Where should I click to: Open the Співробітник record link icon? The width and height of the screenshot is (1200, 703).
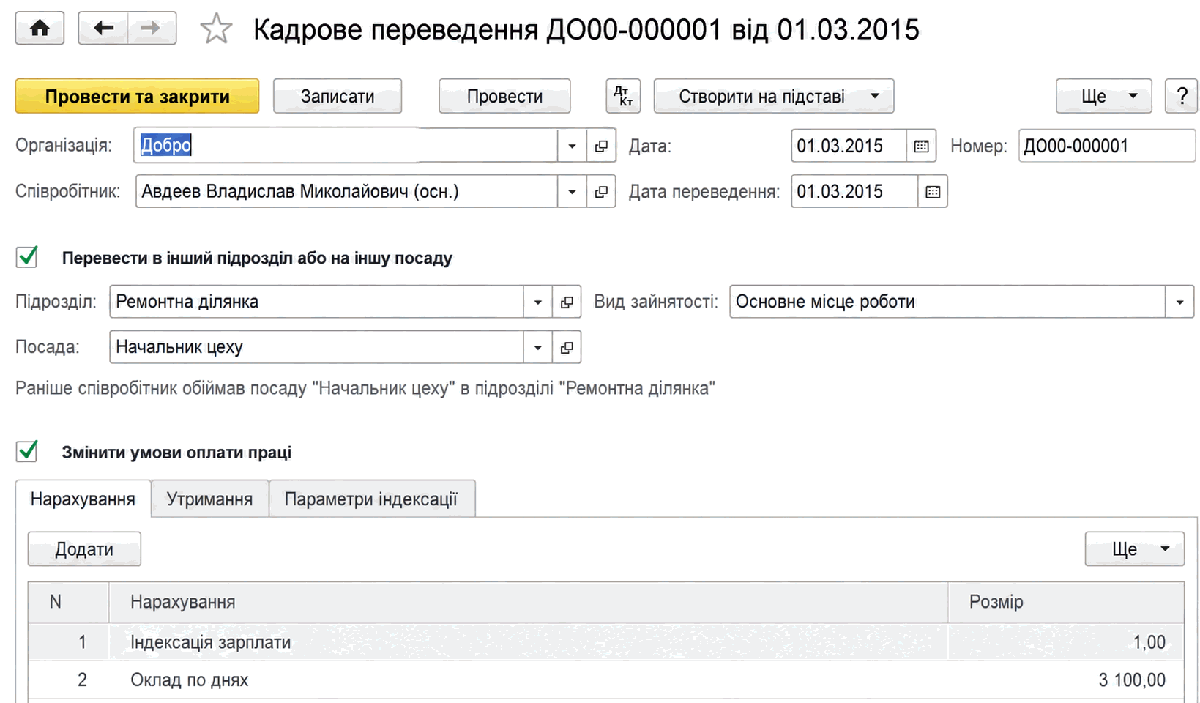pos(600,191)
